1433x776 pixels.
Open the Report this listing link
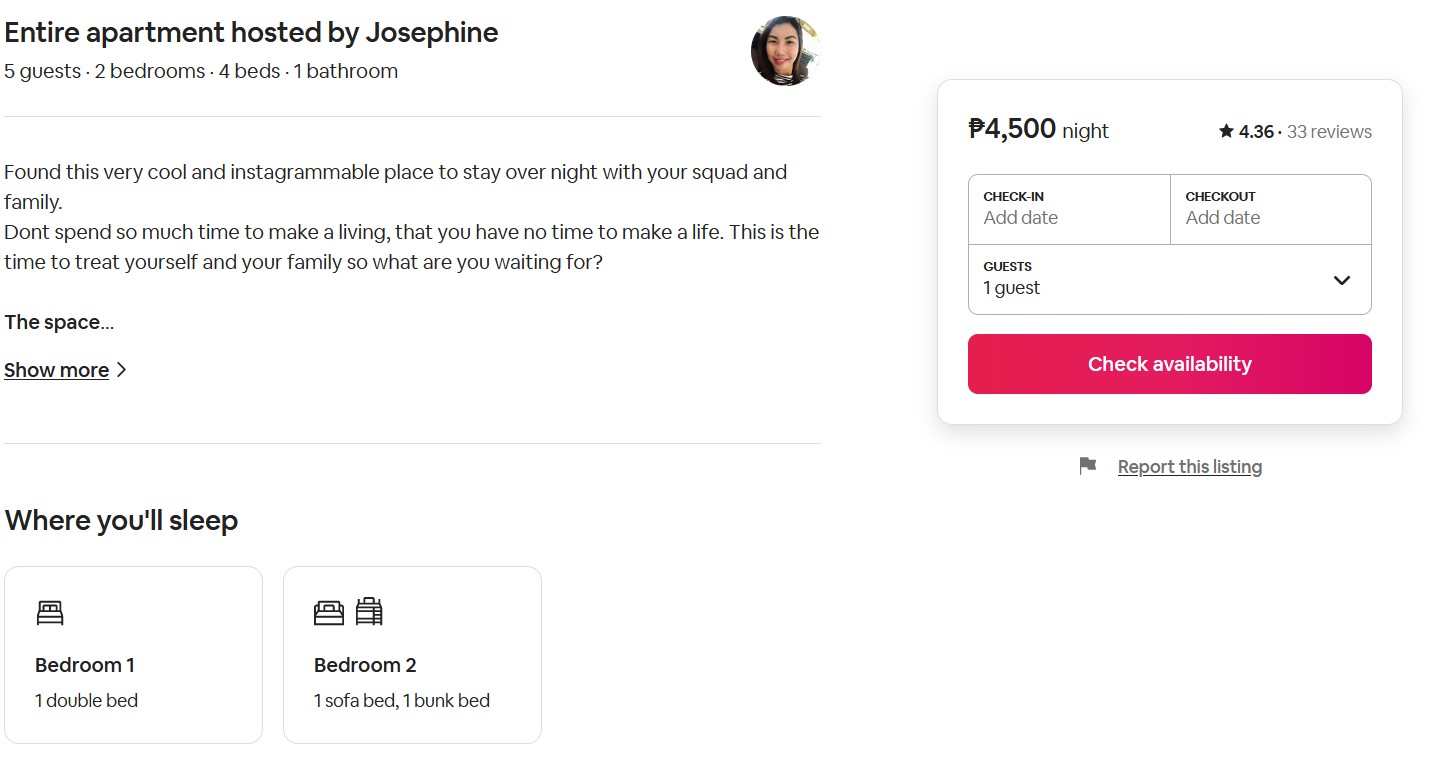[1189, 467]
